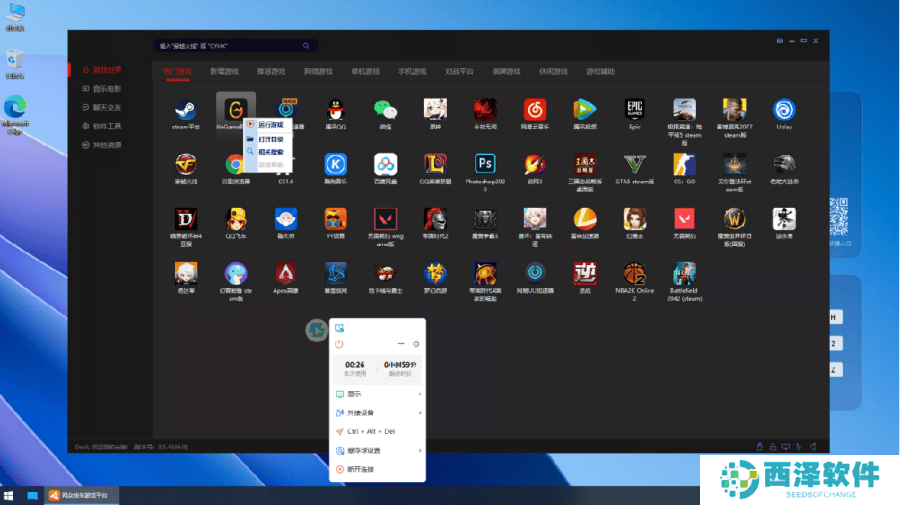
Task: Launch the Epic Games icon
Action: pyautogui.click(x=635, y=109)
